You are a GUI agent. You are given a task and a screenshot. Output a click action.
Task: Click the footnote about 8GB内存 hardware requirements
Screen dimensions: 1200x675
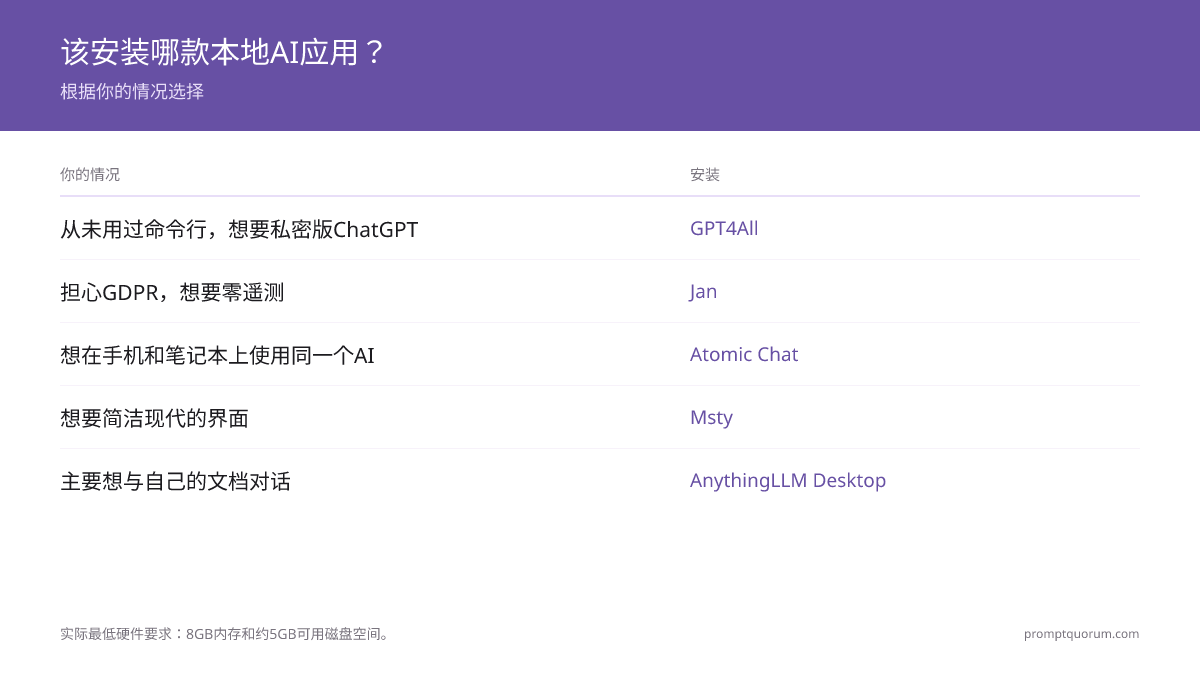tap(226, 633)
